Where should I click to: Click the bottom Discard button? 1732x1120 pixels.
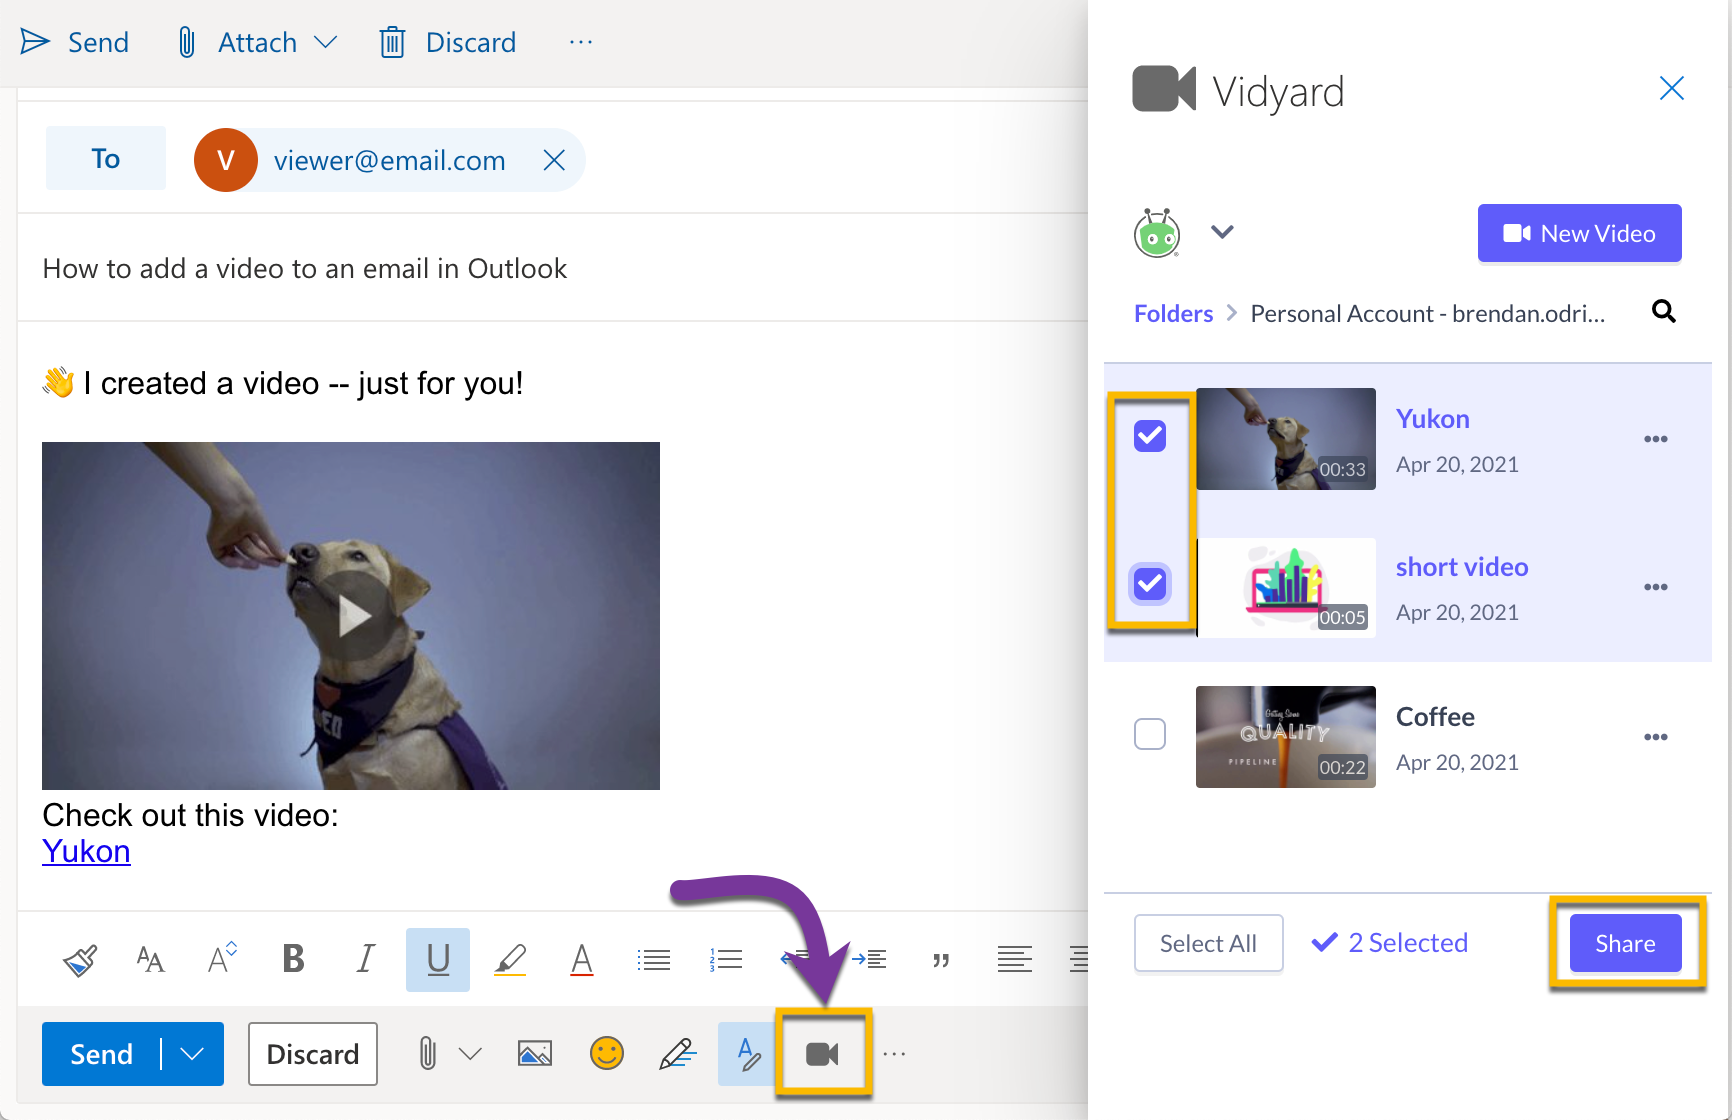coord(313,1054)
